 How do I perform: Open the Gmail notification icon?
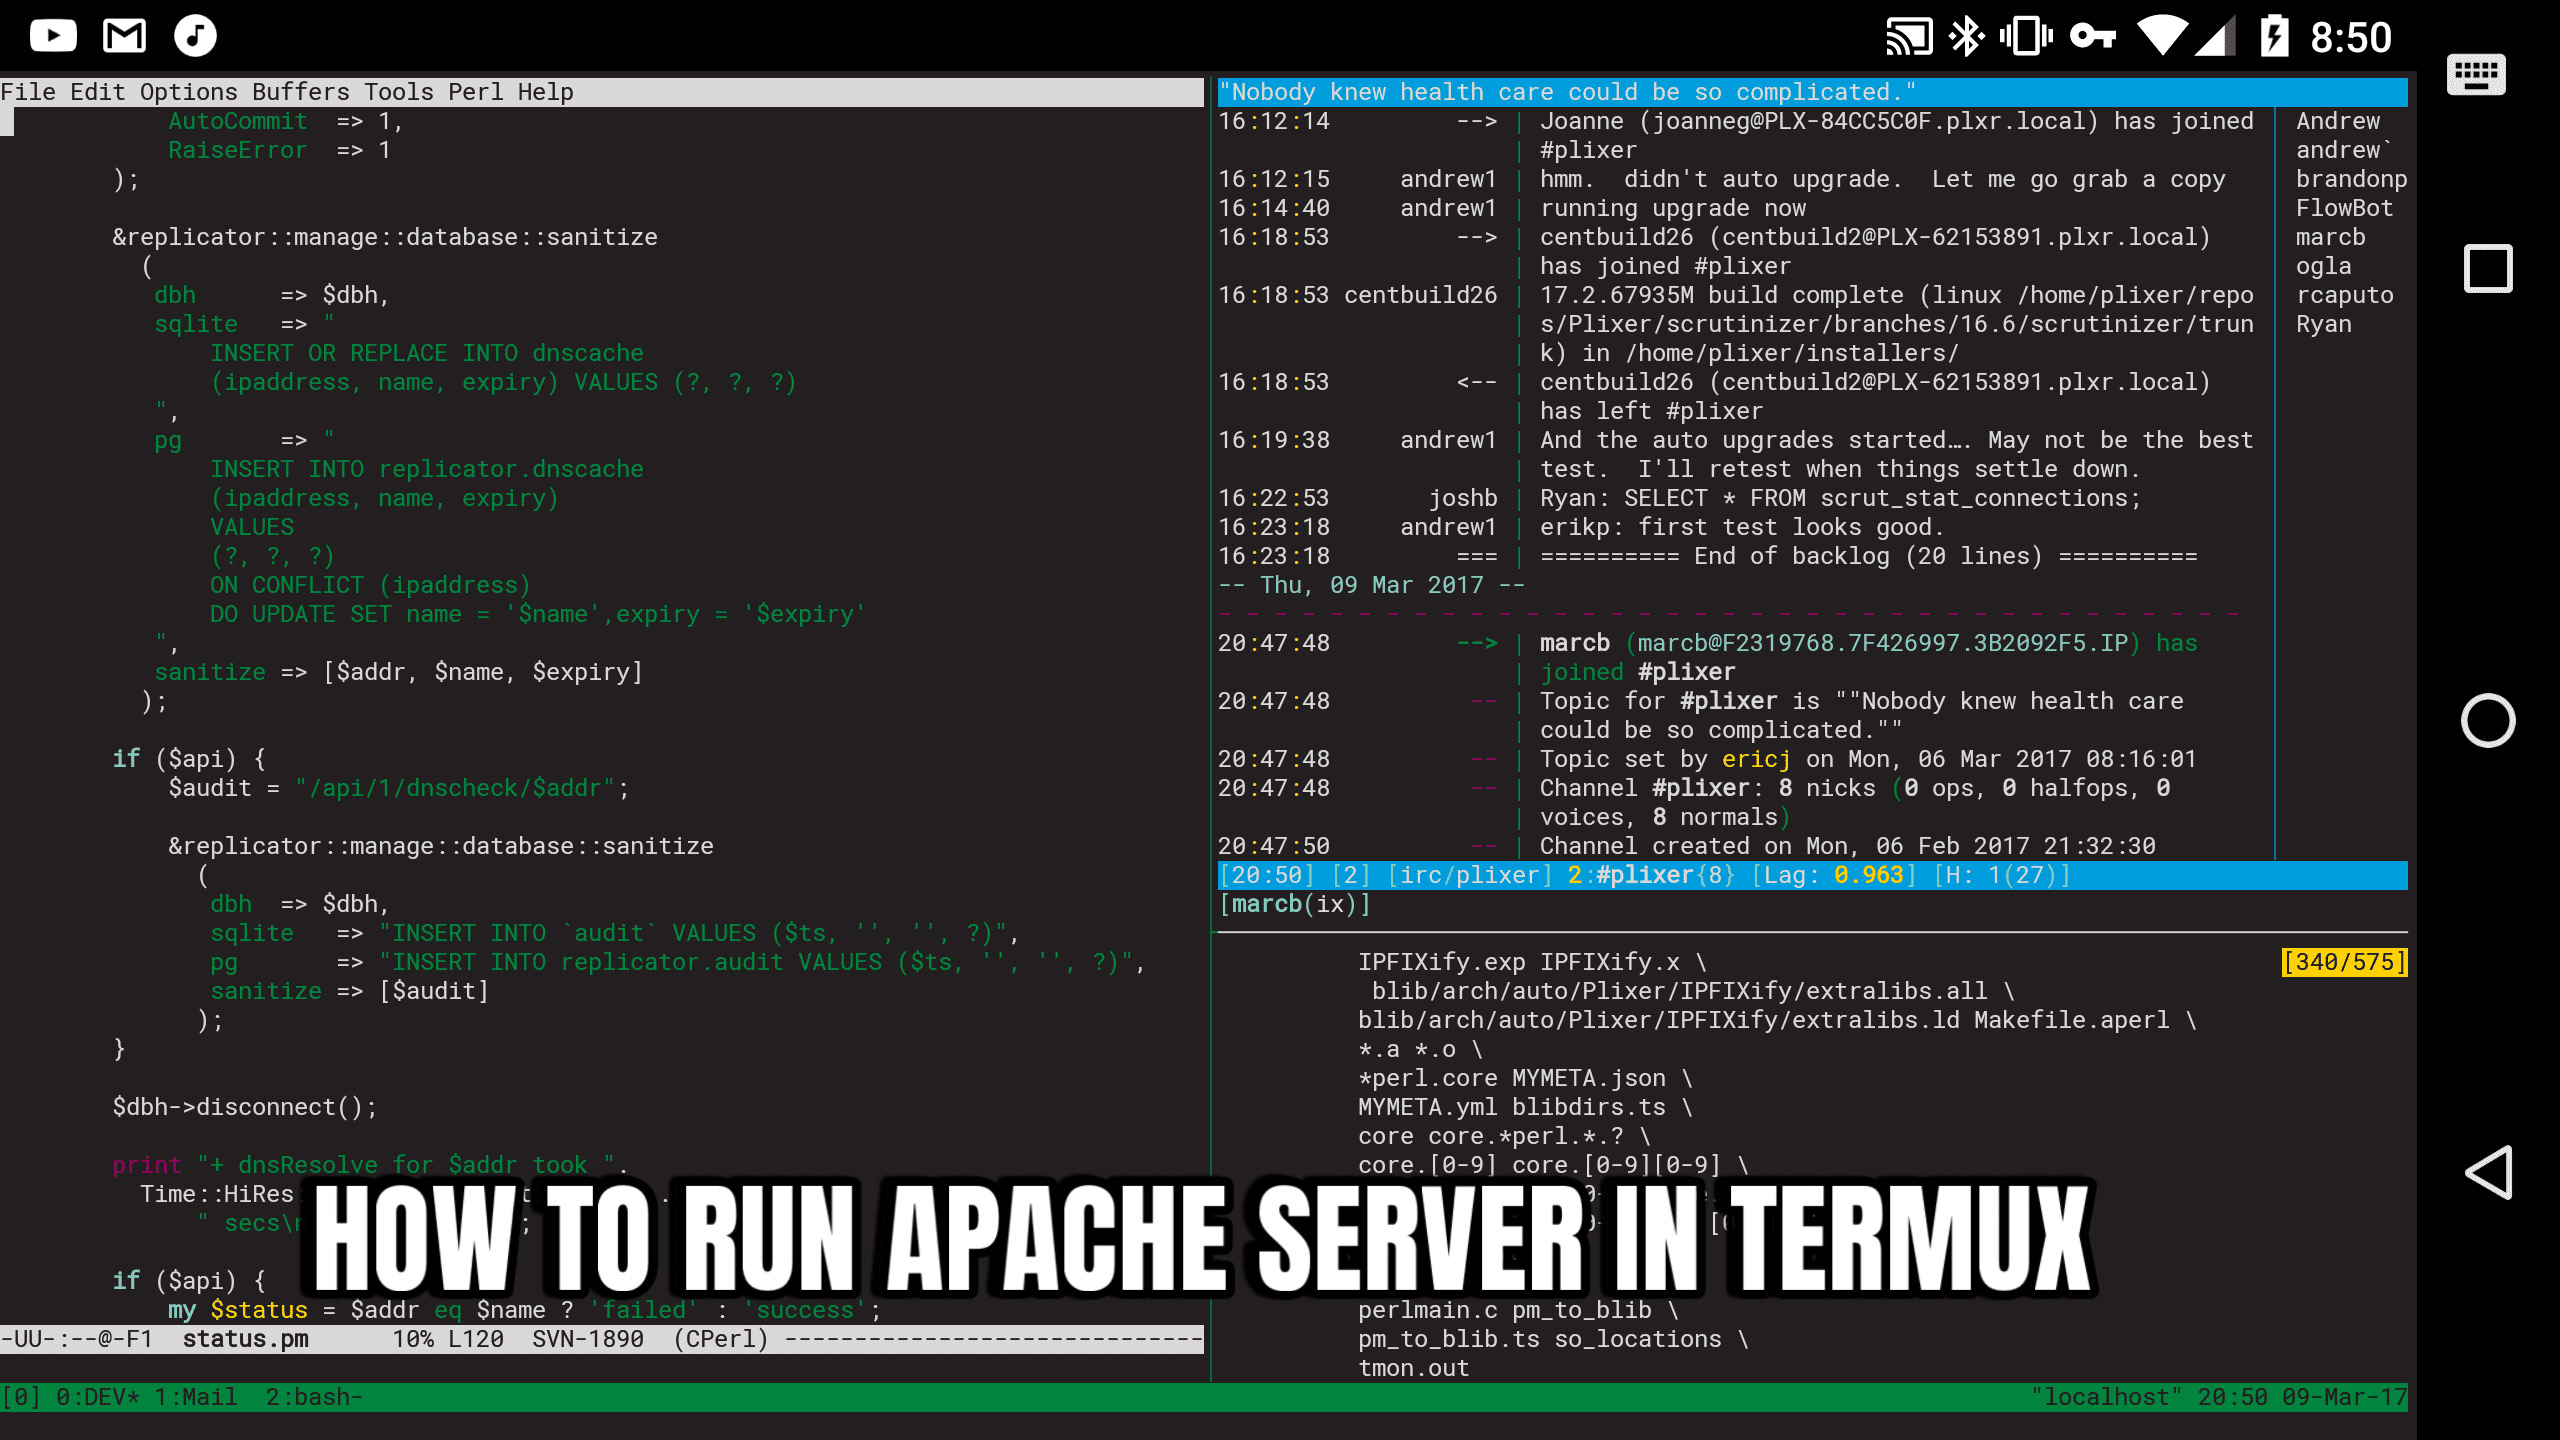124,36
